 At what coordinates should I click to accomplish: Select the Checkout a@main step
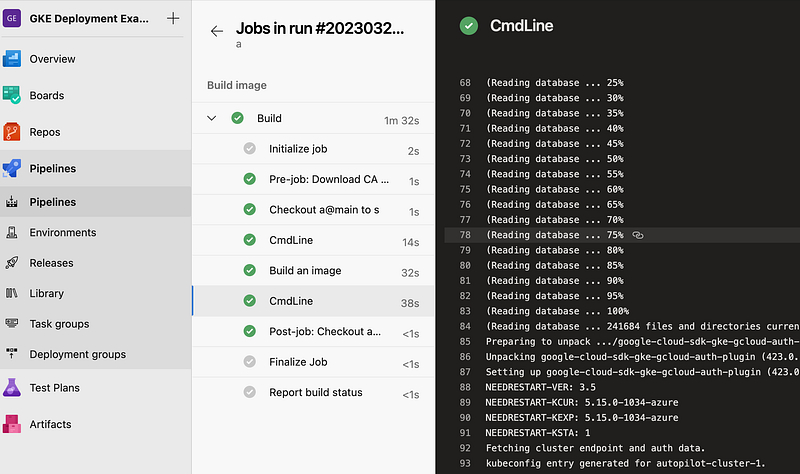tap(313, 210)
